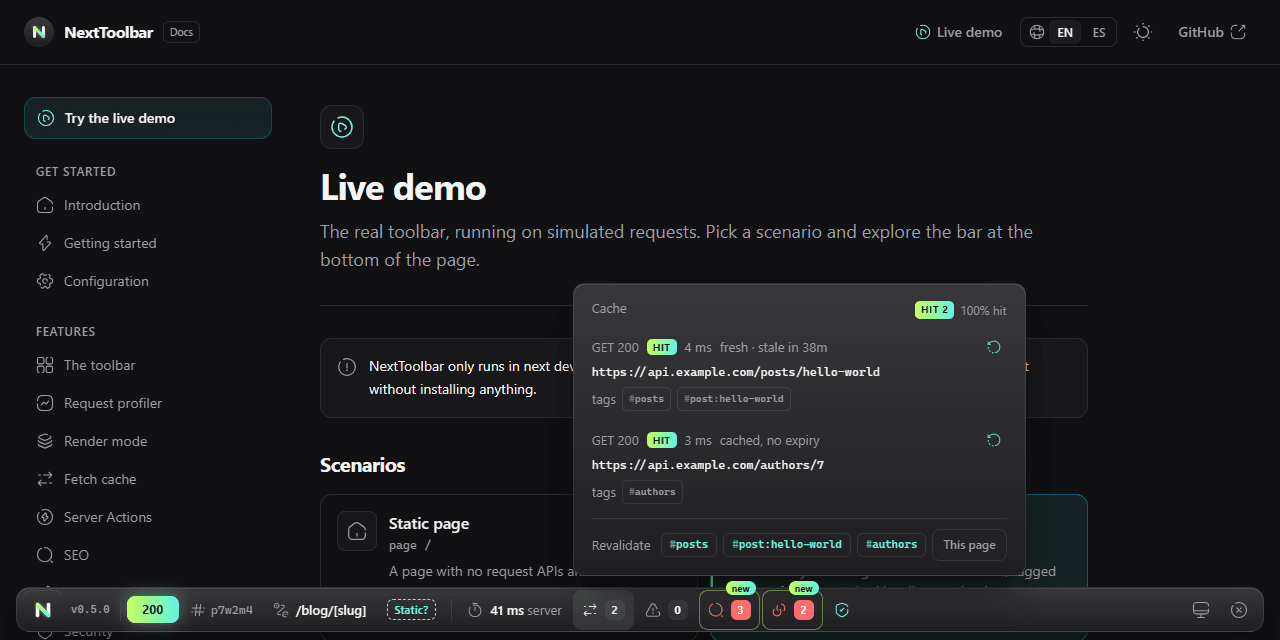Screen dimensions: 1280x640
Task: Click the Render mode layers icon
Action: 45,441
